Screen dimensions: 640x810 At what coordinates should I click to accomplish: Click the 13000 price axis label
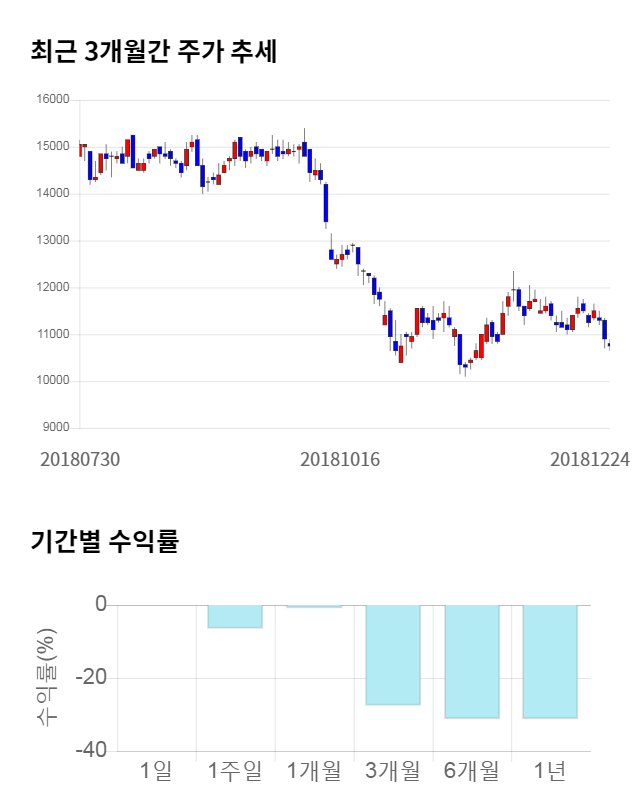tap(52, 241)
